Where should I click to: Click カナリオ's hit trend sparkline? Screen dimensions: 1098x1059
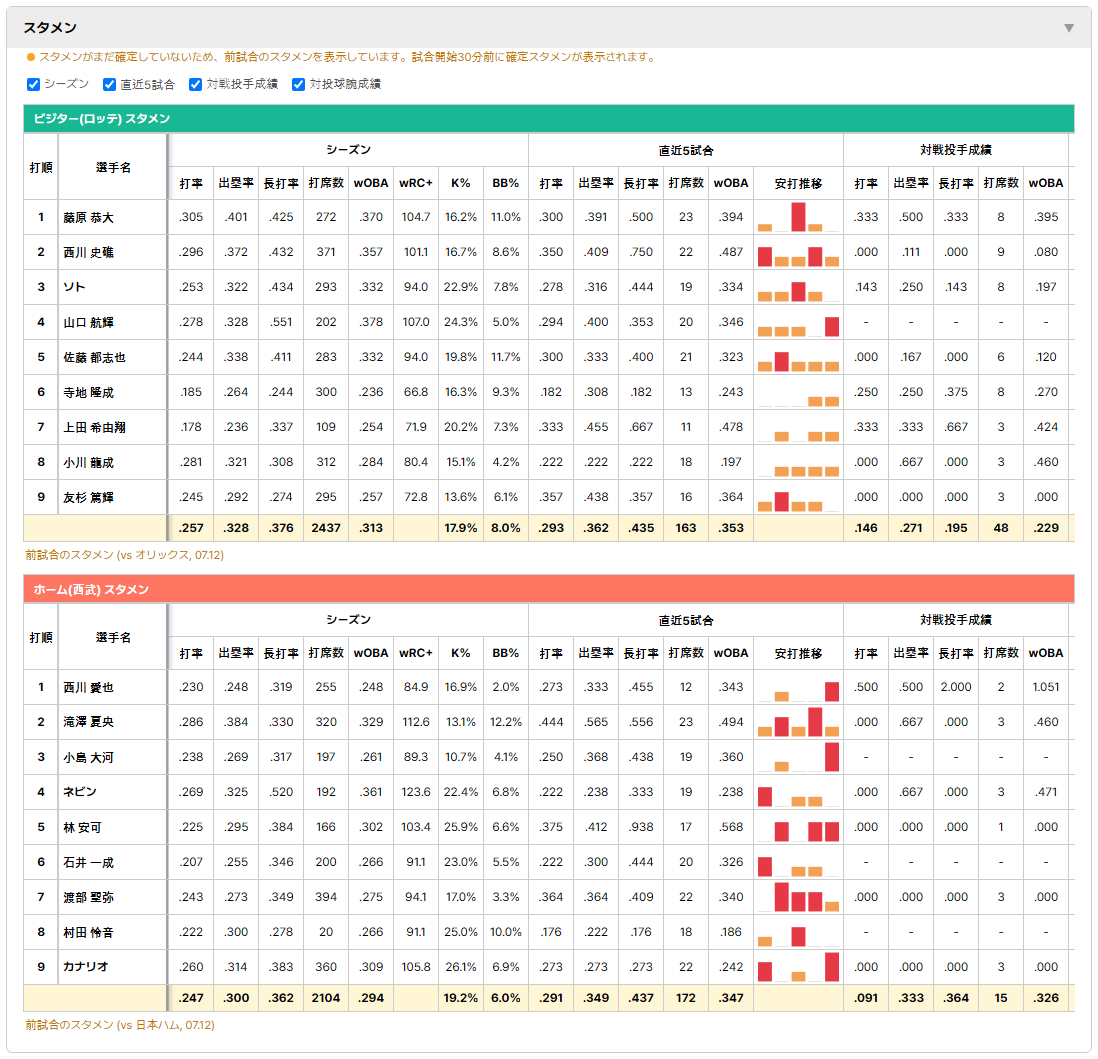pos(798,967)
